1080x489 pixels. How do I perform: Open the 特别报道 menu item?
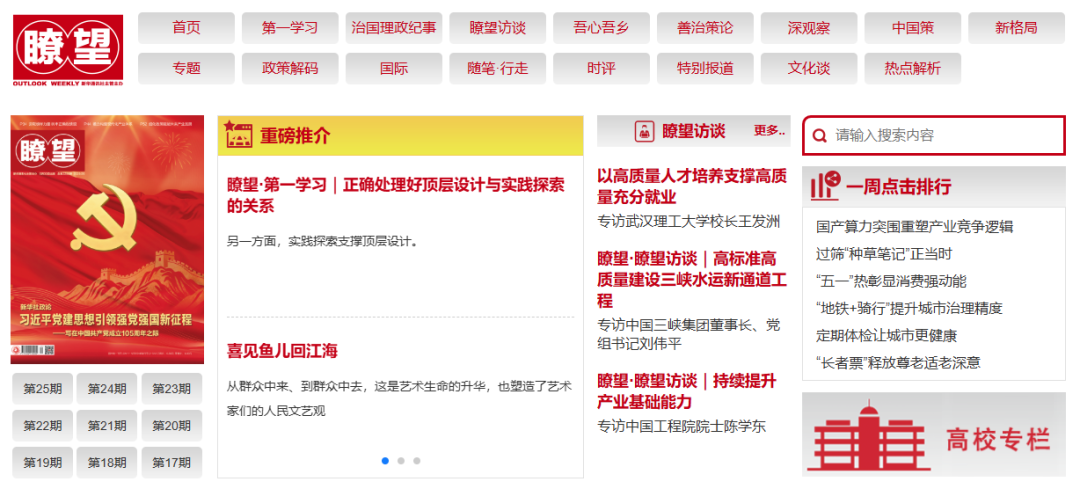pos(705,68)
